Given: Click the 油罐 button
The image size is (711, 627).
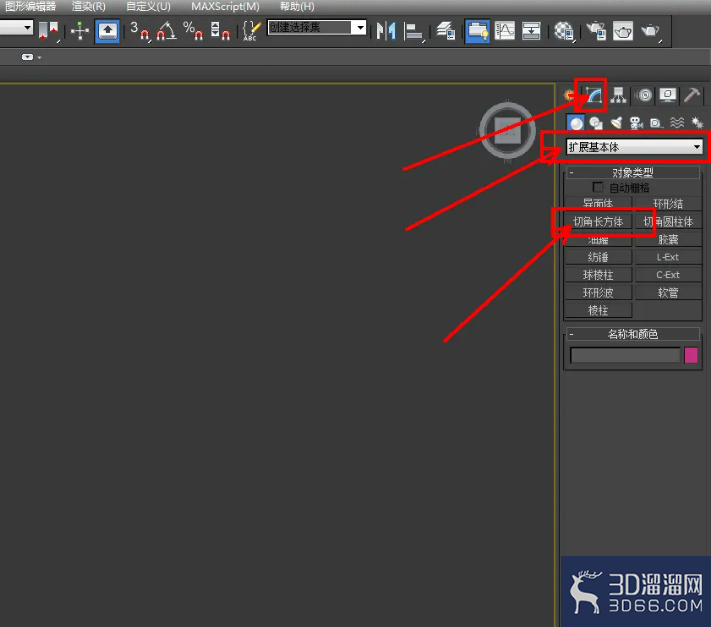Looking at the screenshot, I should [598, 239].
